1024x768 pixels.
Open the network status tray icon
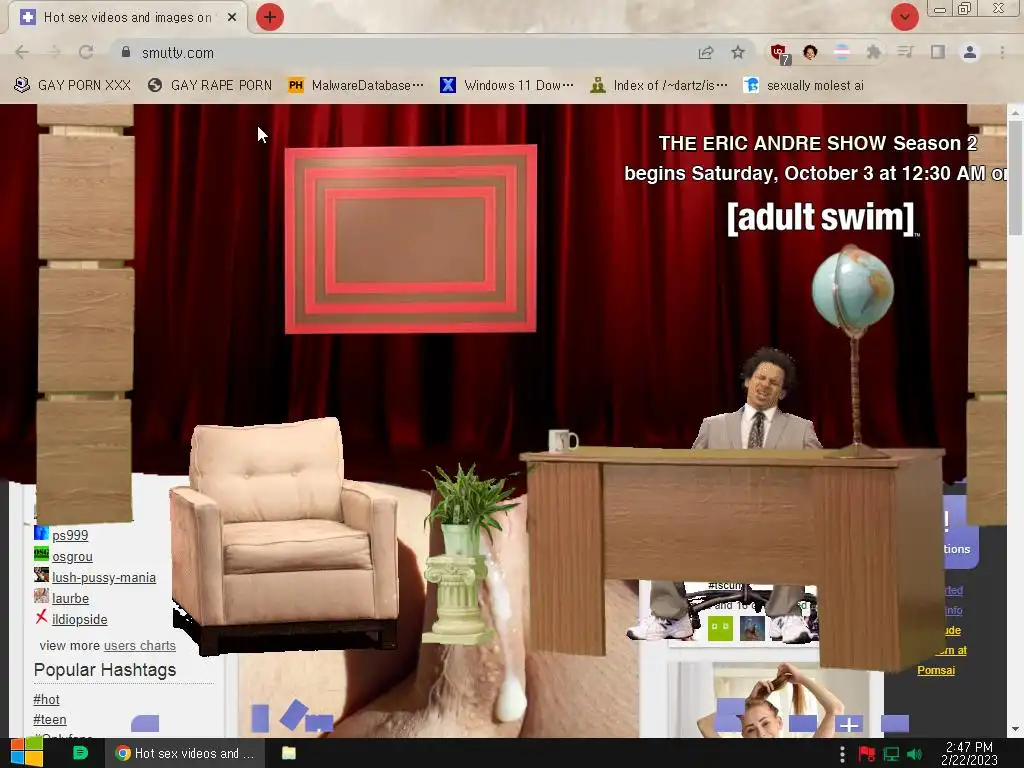coord(891,754)
